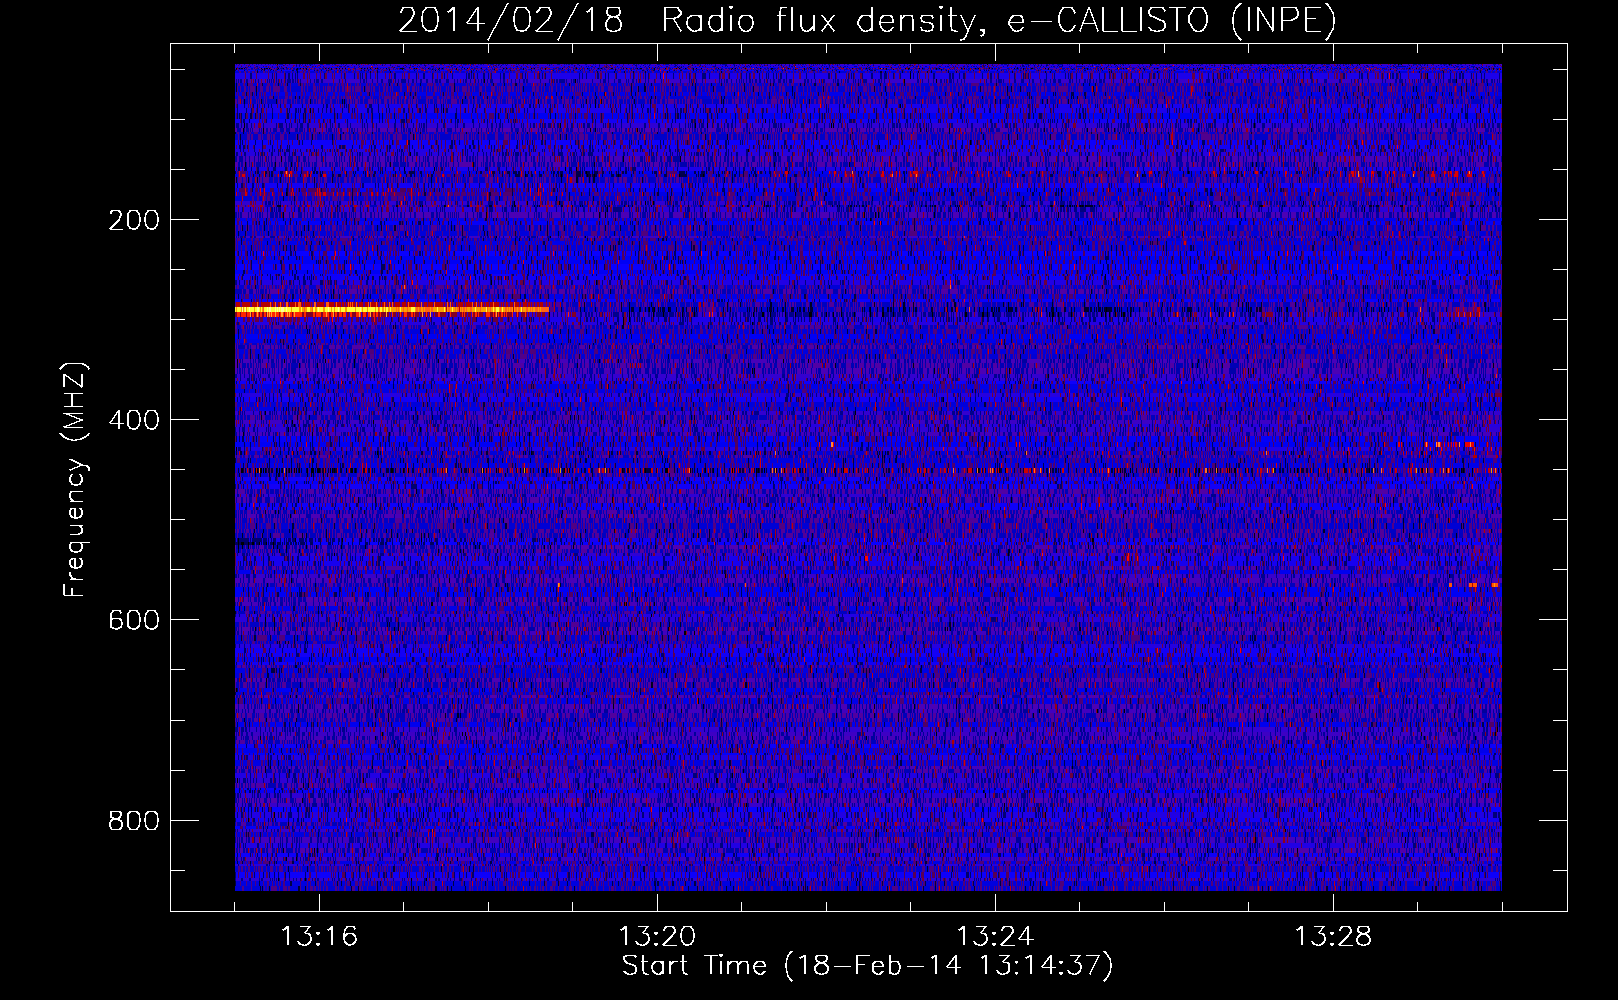This screenshot has width=1618, height=1000.
Task: Click the 13:28 time tick label
Action: (x=1333, y=937)
